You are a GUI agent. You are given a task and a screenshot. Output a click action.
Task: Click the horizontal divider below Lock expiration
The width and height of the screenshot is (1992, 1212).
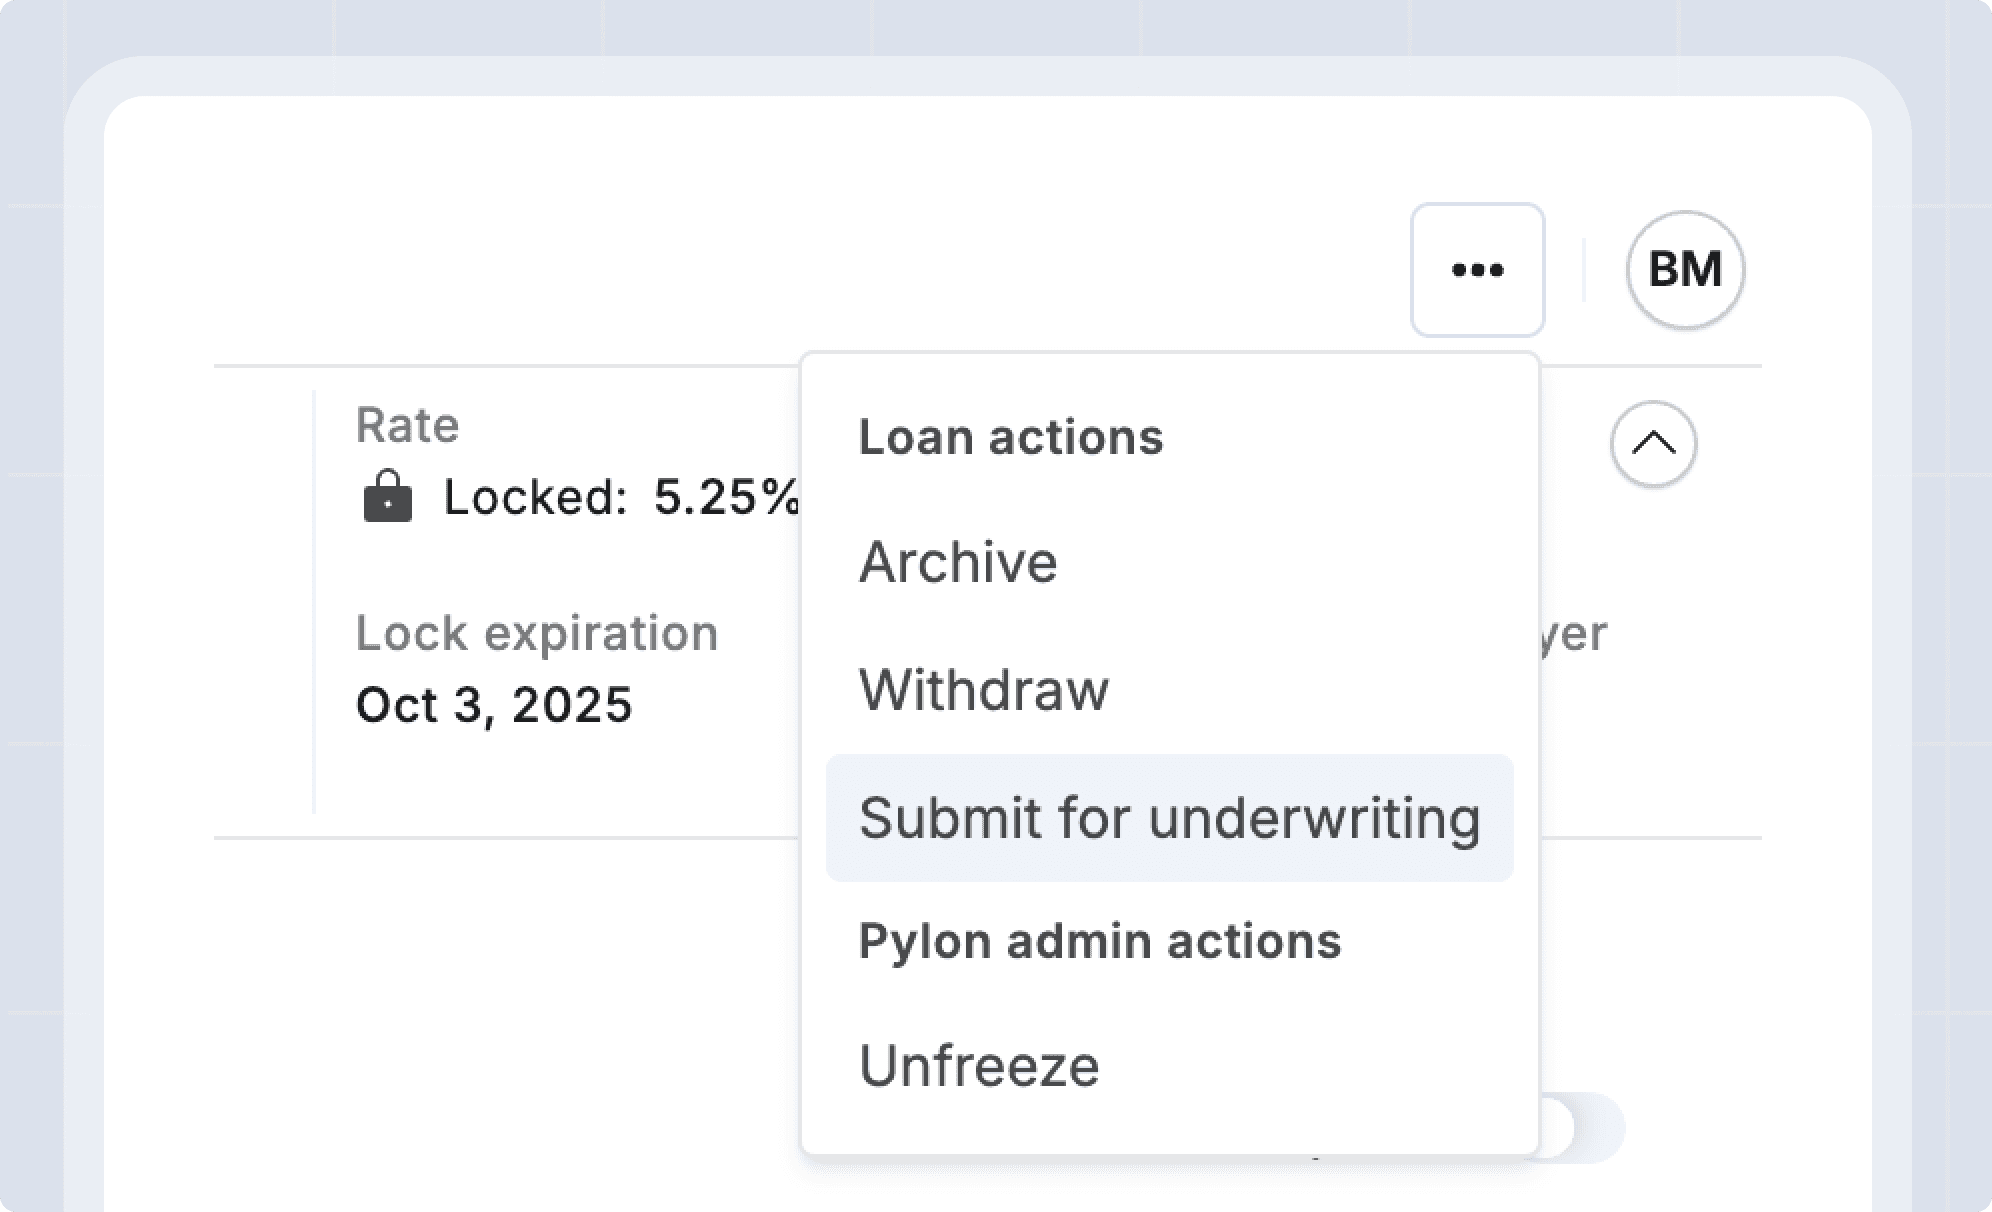coord(500,838)
